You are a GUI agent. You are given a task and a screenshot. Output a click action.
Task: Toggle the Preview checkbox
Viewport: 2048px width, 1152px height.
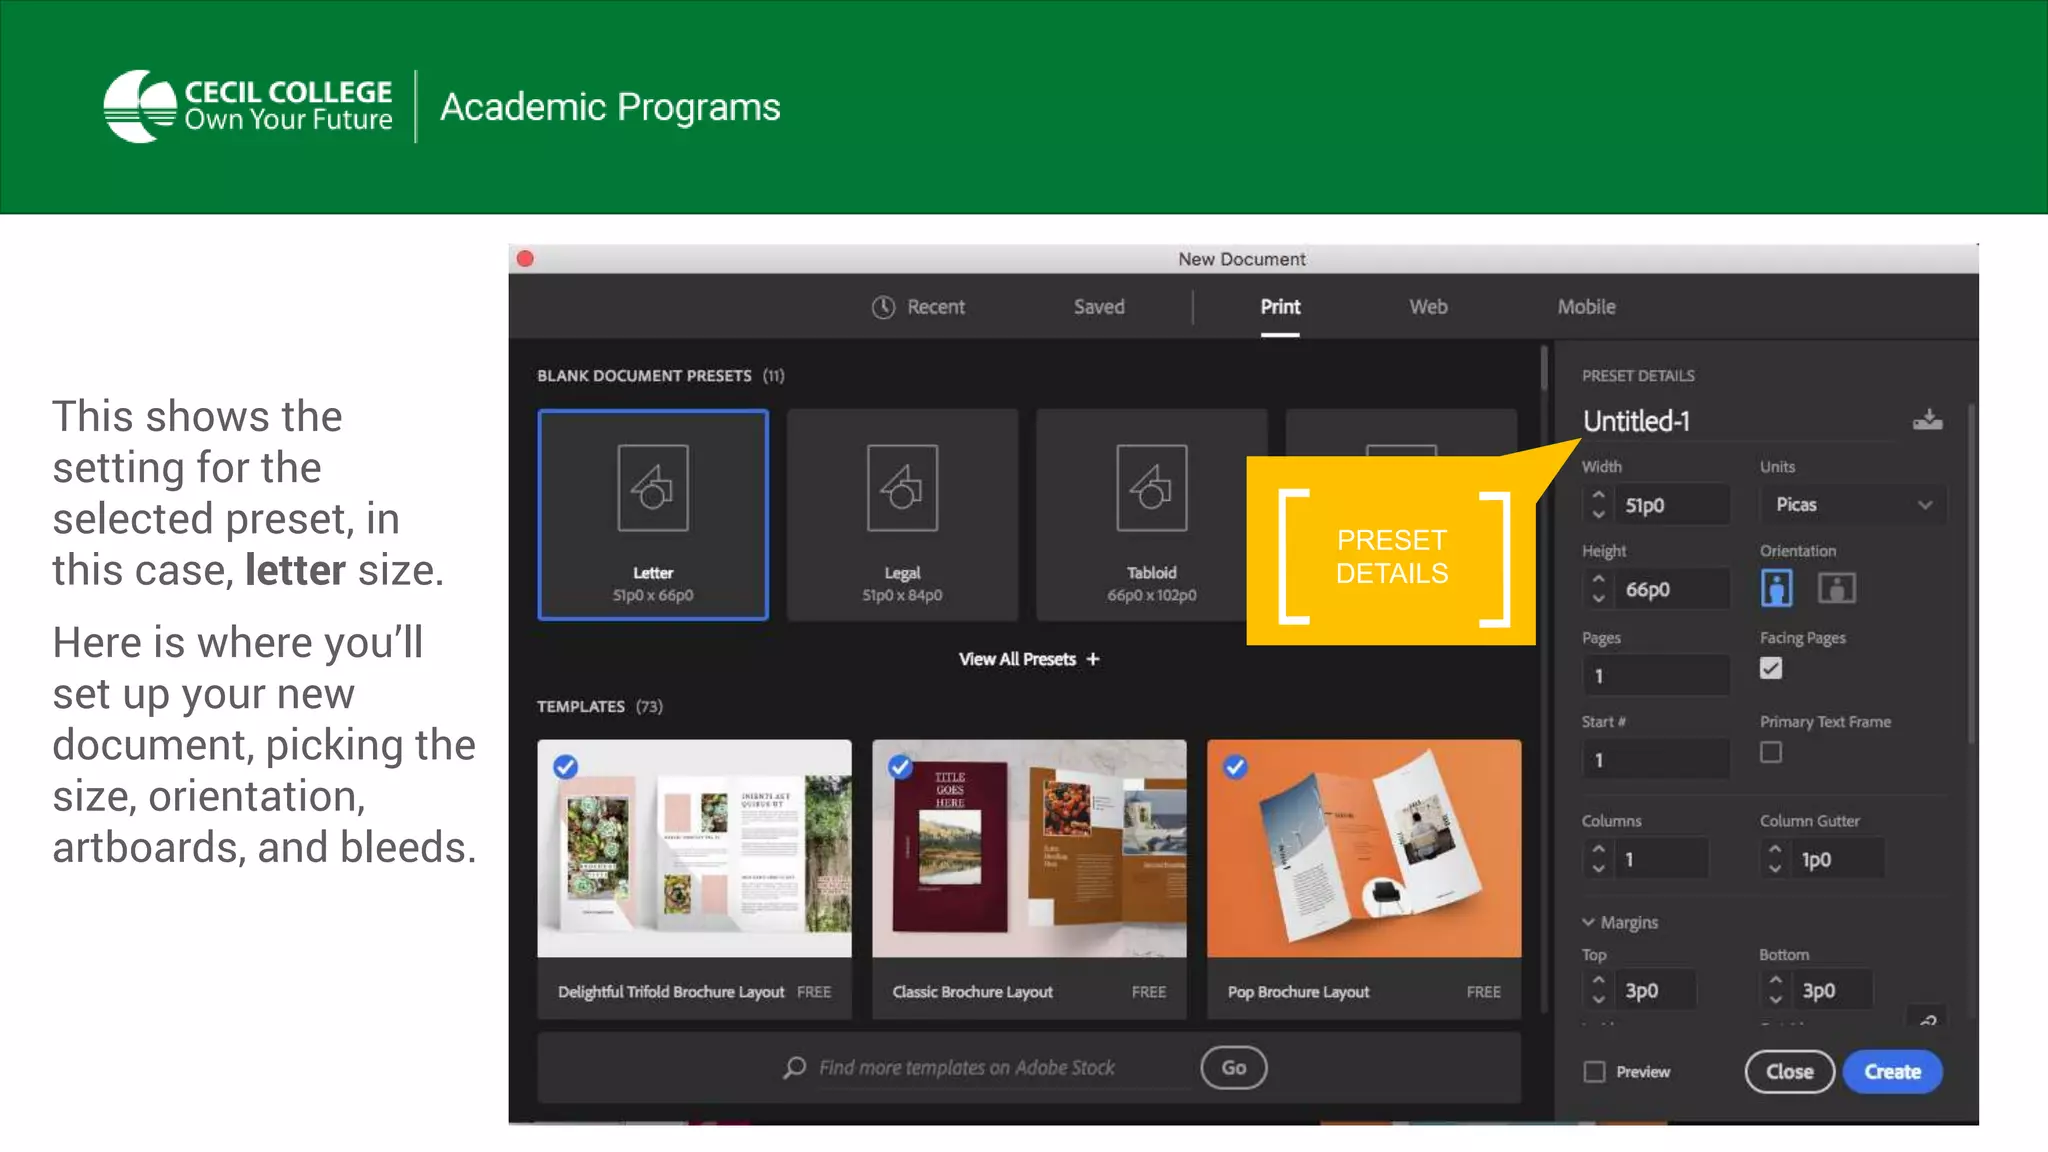[1595, 1072]
